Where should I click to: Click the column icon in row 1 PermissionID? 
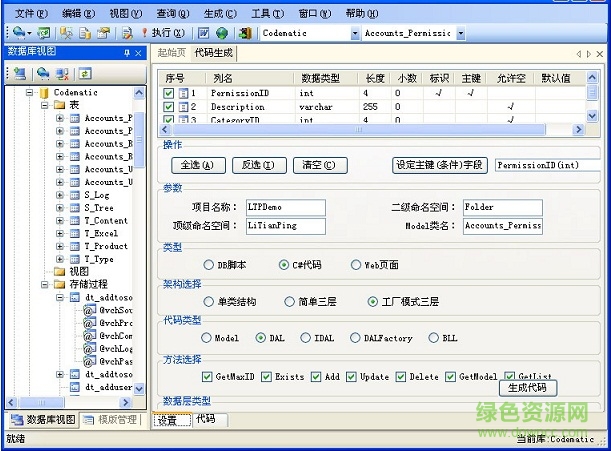coord(183,94)
